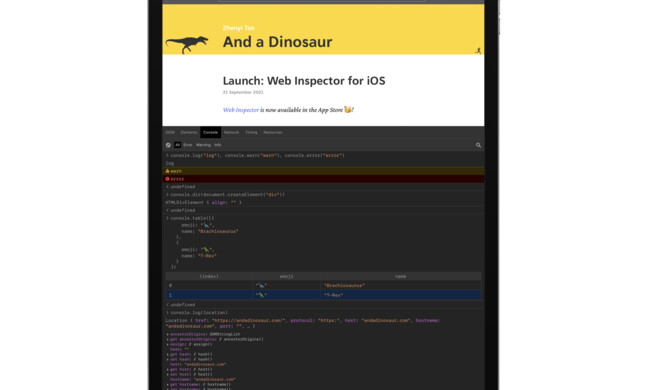Select the "Brachiosaurus" table cell
Viewport: 660px width, 390px height.
coord(401,286)
